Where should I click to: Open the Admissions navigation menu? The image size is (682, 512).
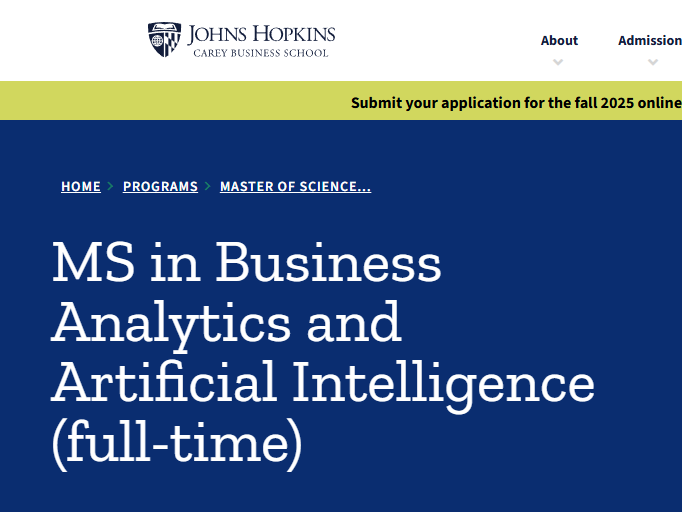tap(650, 40)
